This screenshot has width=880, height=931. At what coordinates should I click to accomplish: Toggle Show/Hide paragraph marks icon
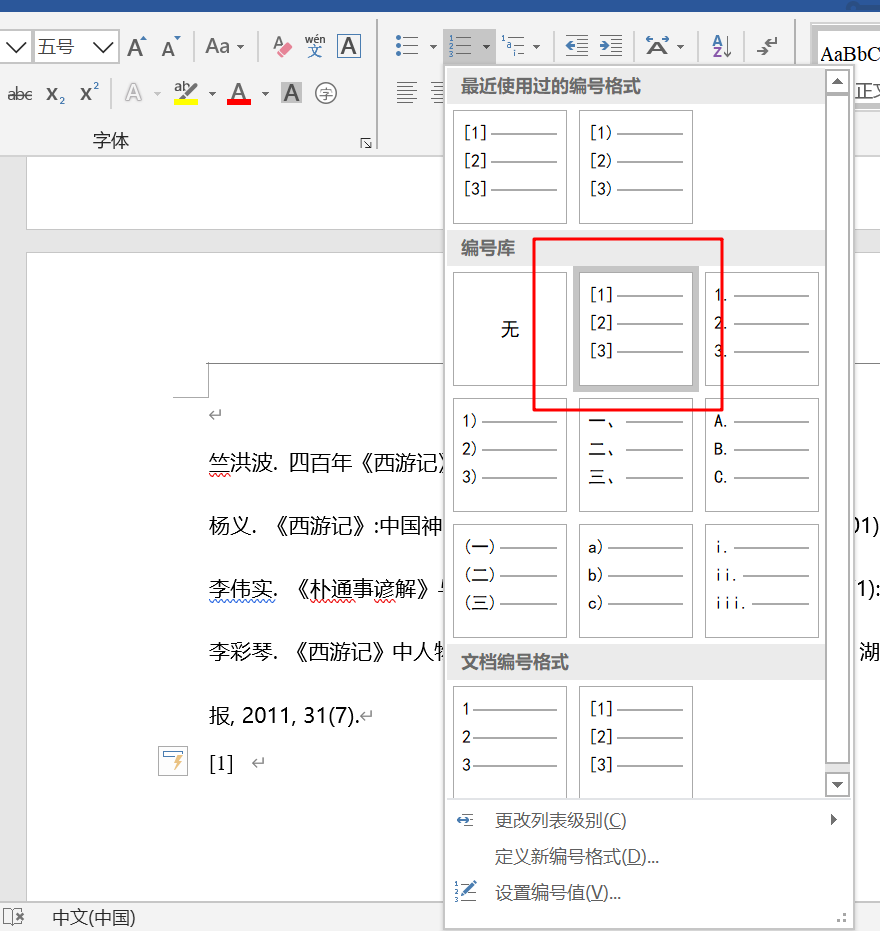tap(767, 46)
